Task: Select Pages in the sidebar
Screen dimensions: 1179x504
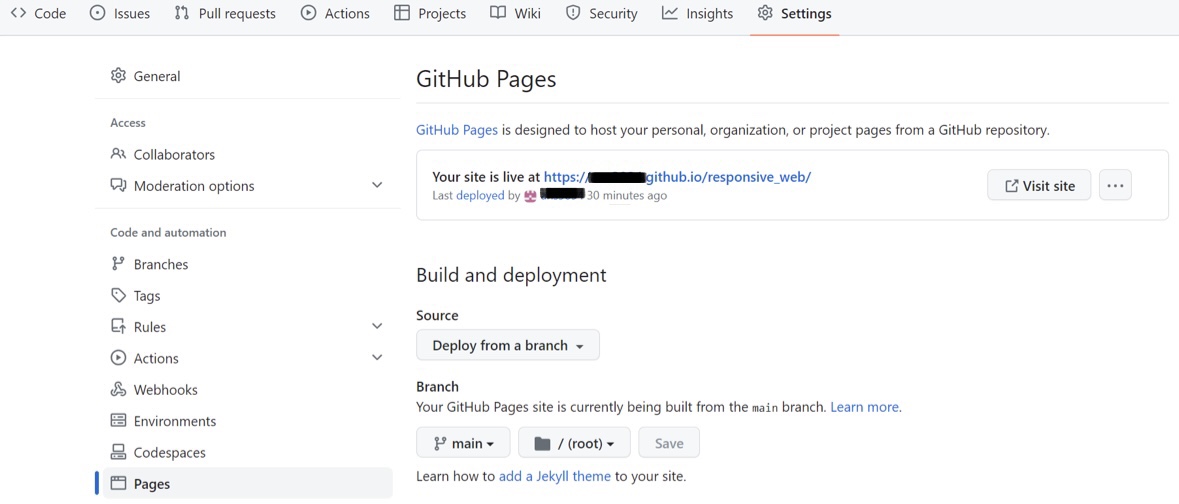Action: (247, 484)
